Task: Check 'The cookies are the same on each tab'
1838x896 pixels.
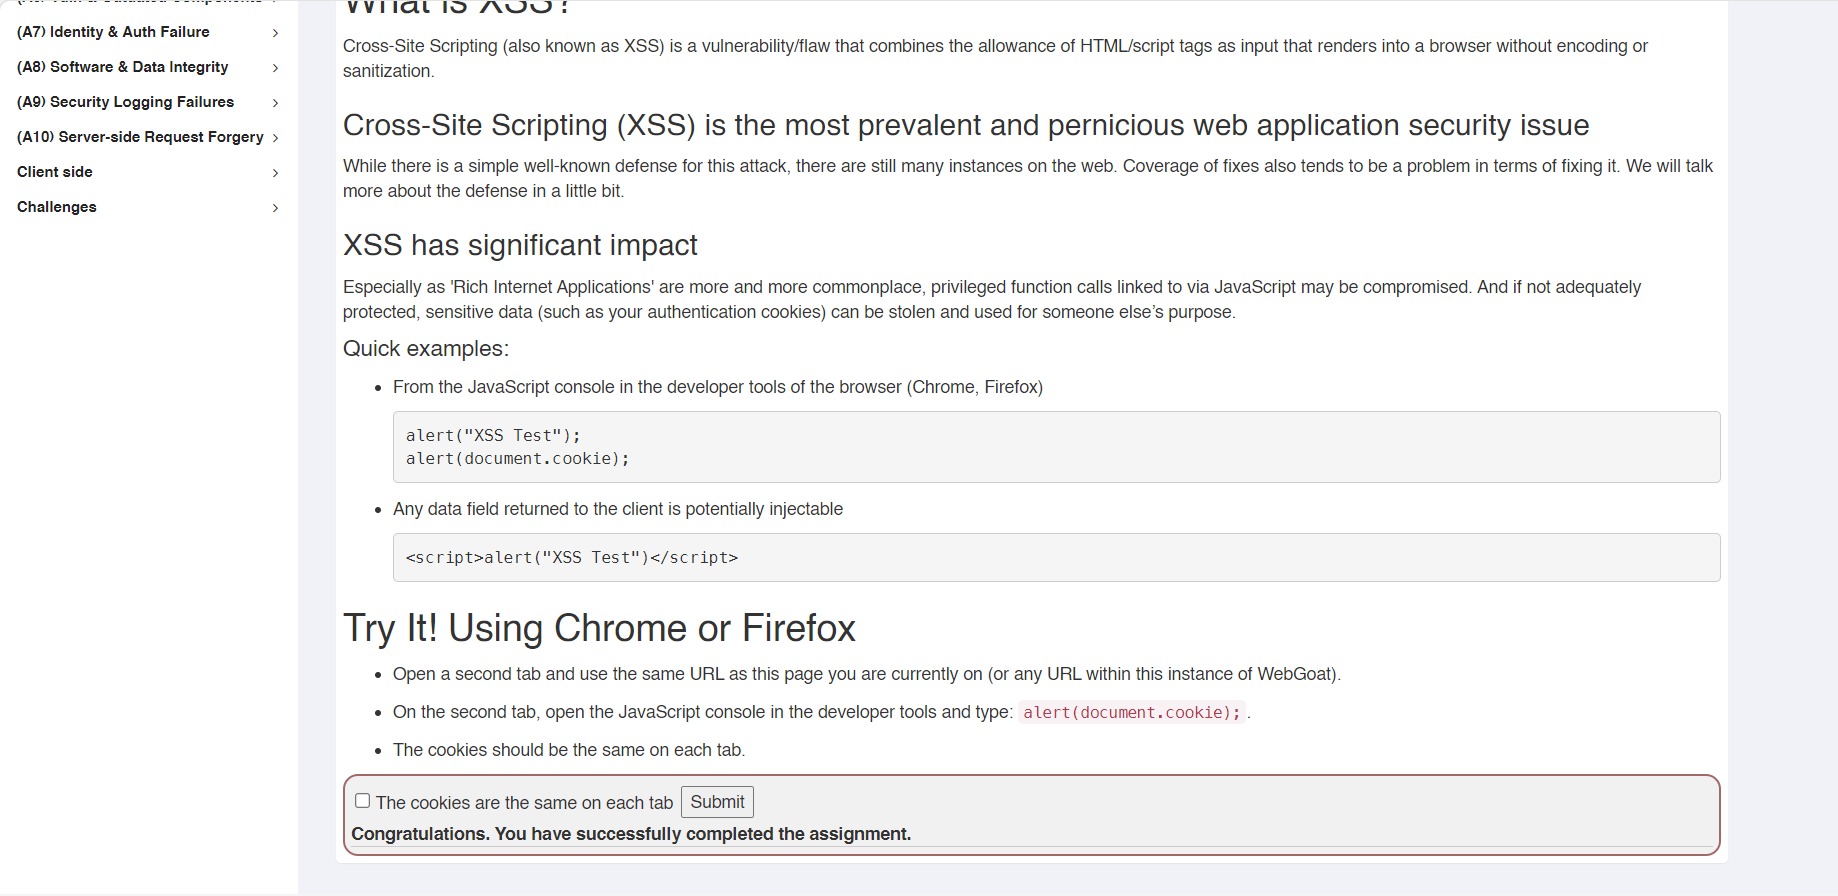Action: tap(363, 801)
